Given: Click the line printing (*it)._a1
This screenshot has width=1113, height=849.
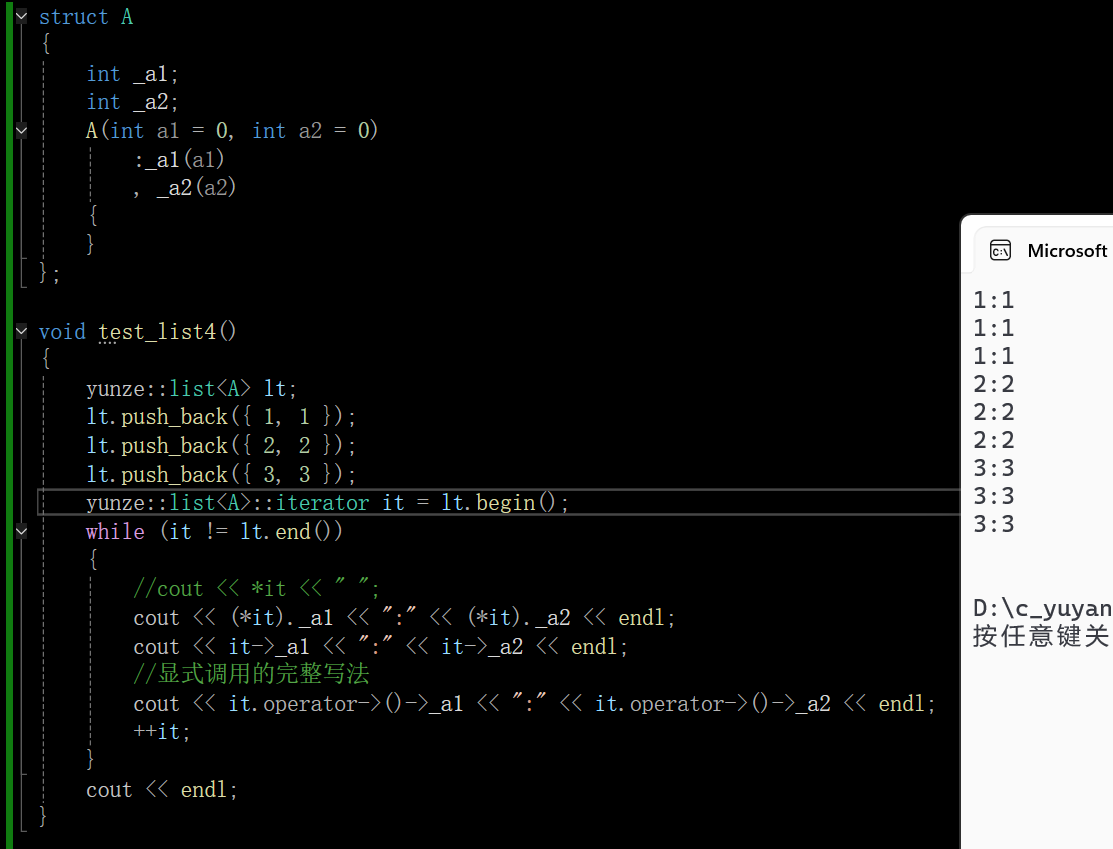Looking at the screenshot, I should point(404,618).
